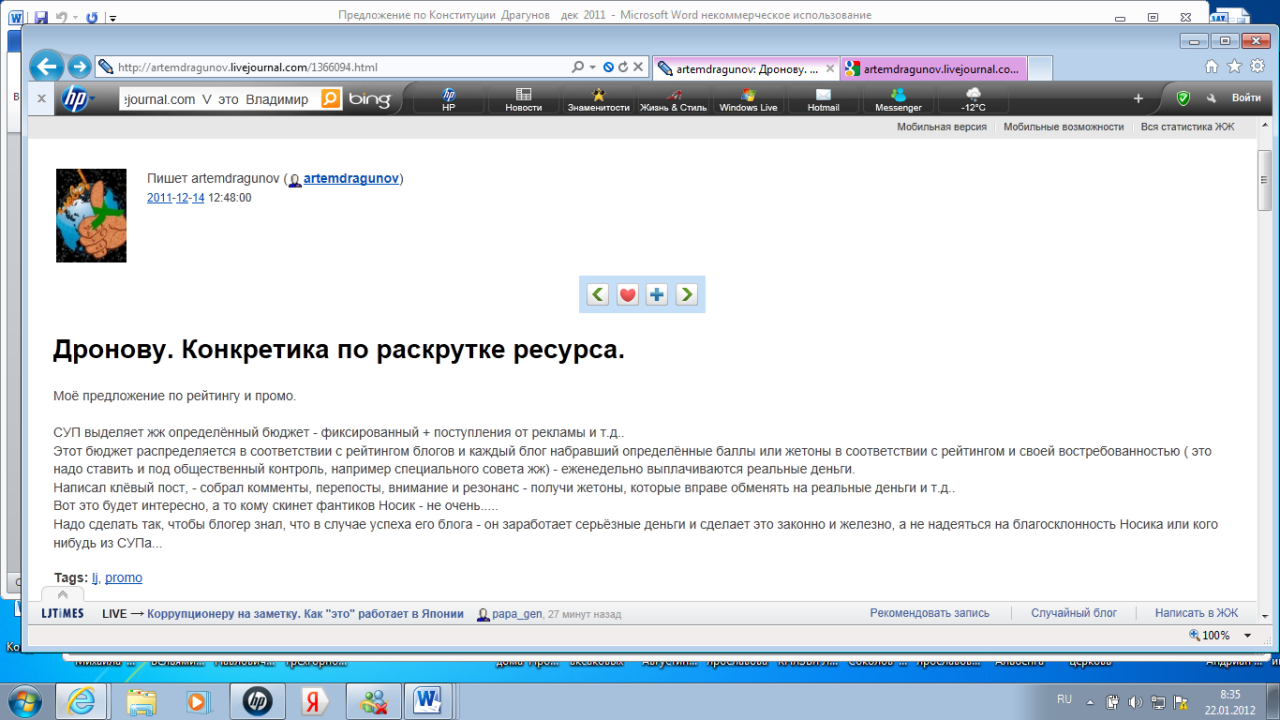This screenshot has width=1280, height=720.
Task: Open the lj tag link
Action: [95, 578]
